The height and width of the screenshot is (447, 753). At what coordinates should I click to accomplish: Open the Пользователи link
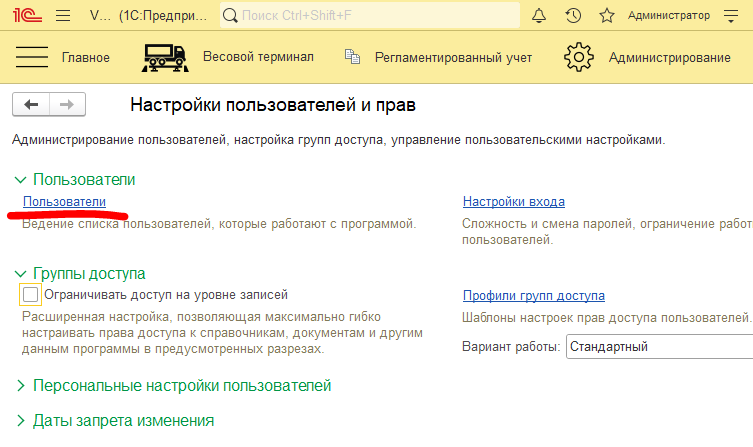tap(64, 202)
